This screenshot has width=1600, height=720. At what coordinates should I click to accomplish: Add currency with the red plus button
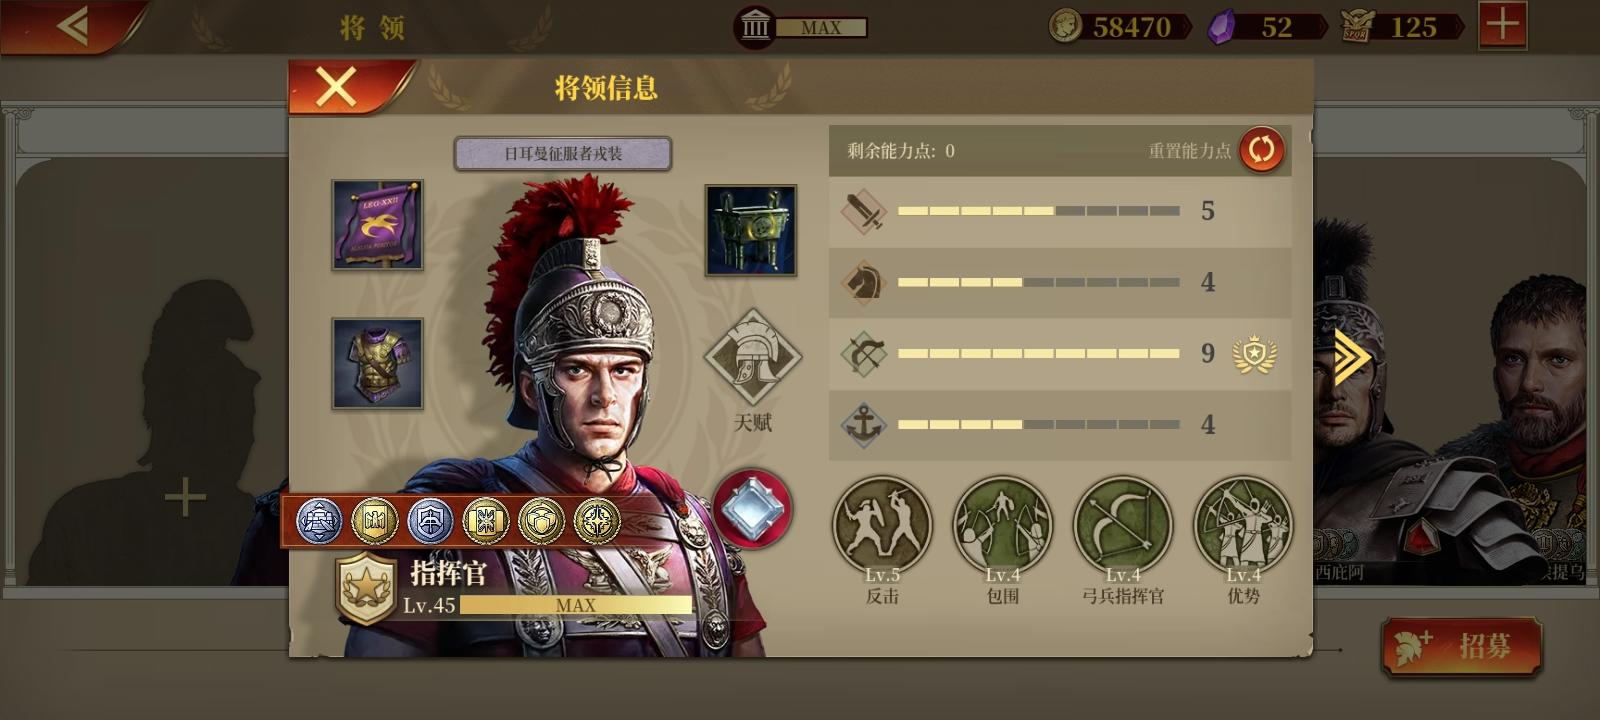(1502, 25)
